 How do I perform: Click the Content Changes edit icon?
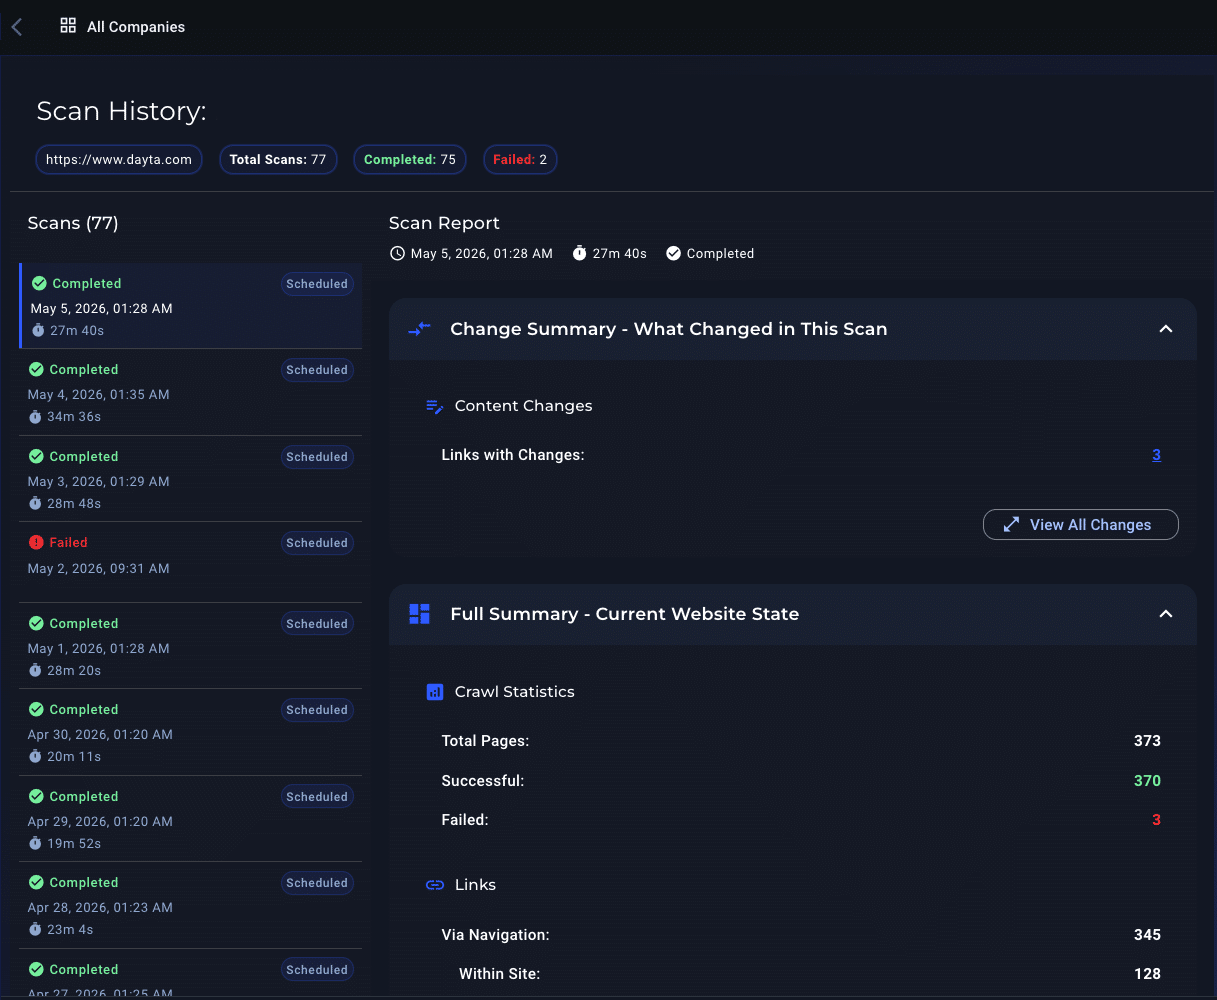(435, 406)
